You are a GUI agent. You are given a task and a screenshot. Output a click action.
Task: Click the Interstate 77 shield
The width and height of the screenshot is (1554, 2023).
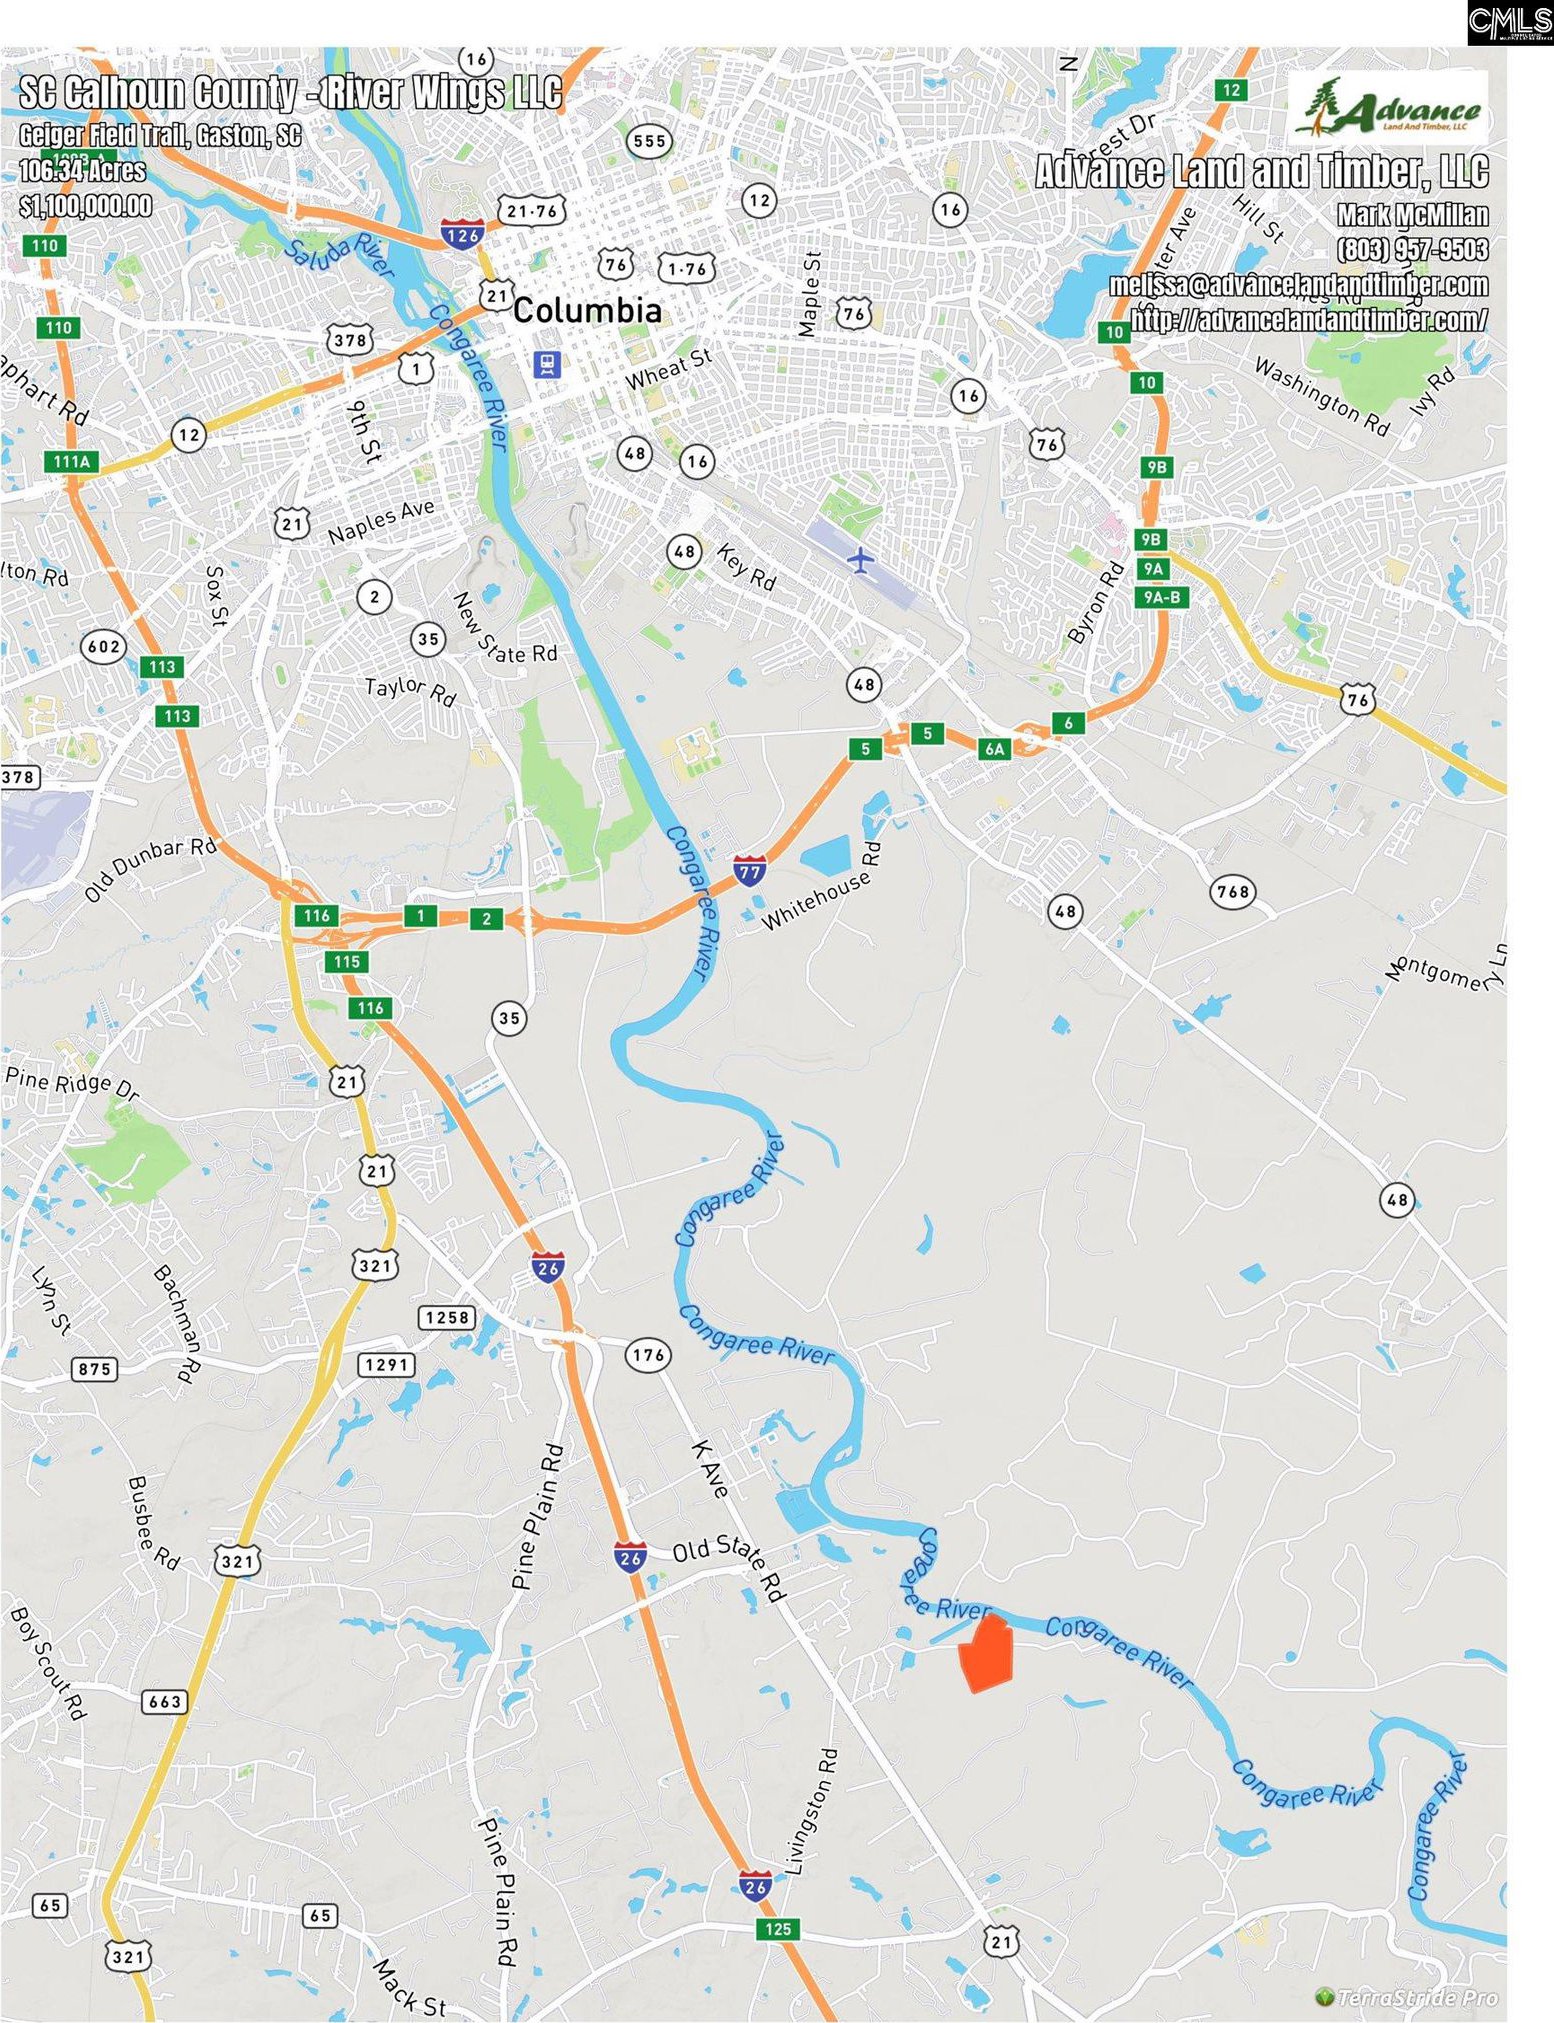(x=750, y=870)
